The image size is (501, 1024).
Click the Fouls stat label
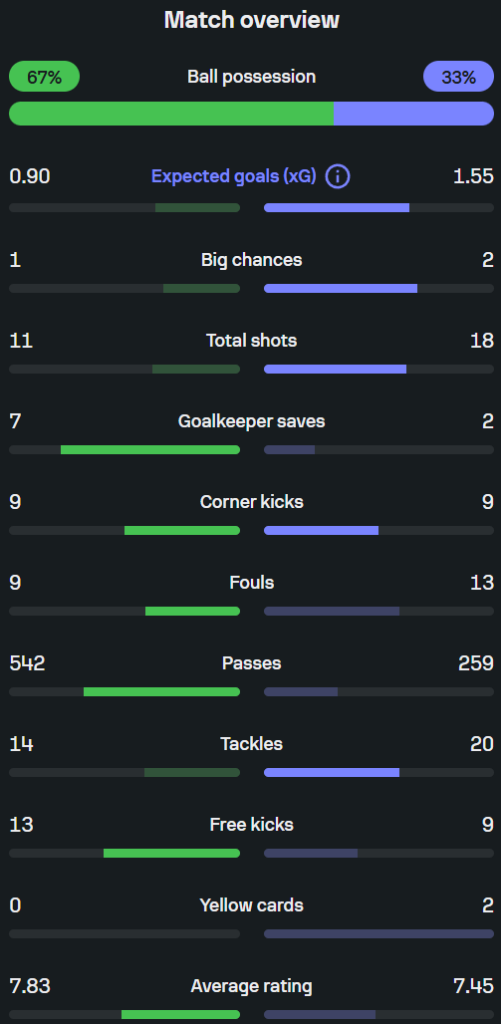(251, 583)
